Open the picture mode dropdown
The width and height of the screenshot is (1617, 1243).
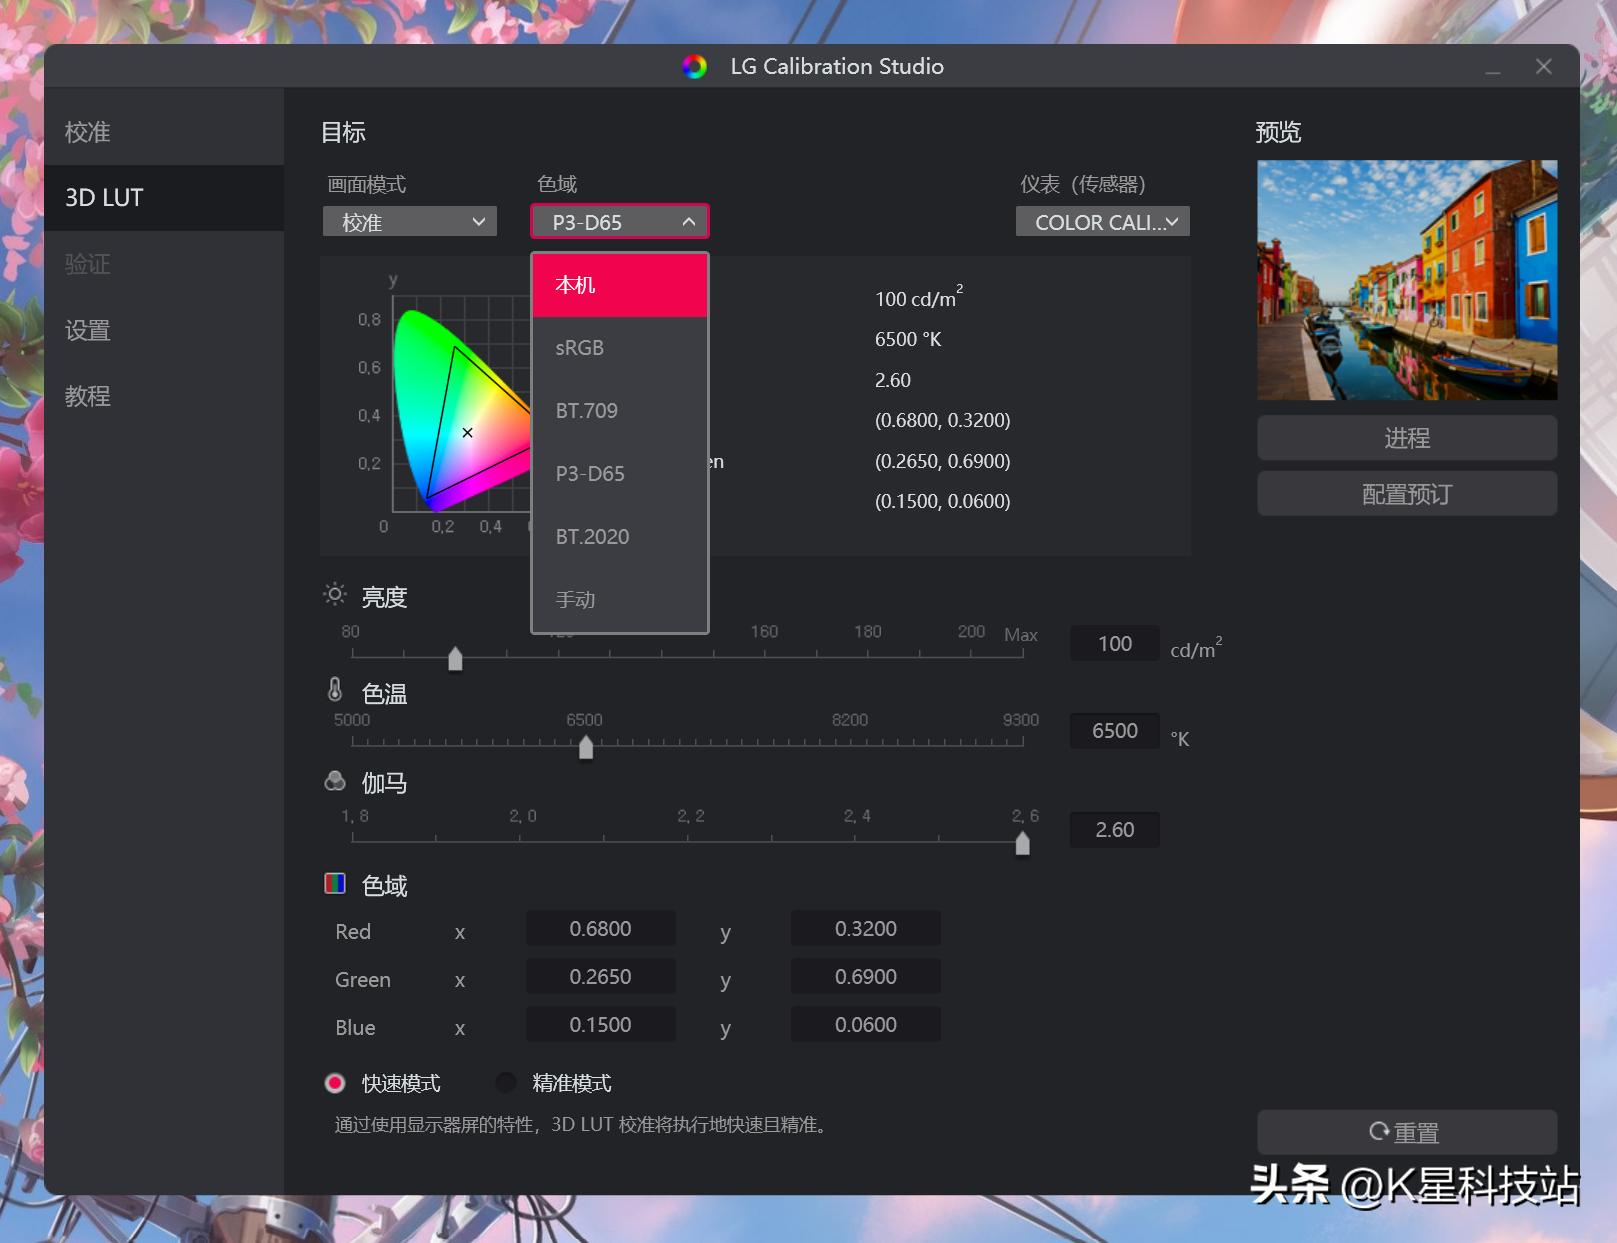point(409,222)
